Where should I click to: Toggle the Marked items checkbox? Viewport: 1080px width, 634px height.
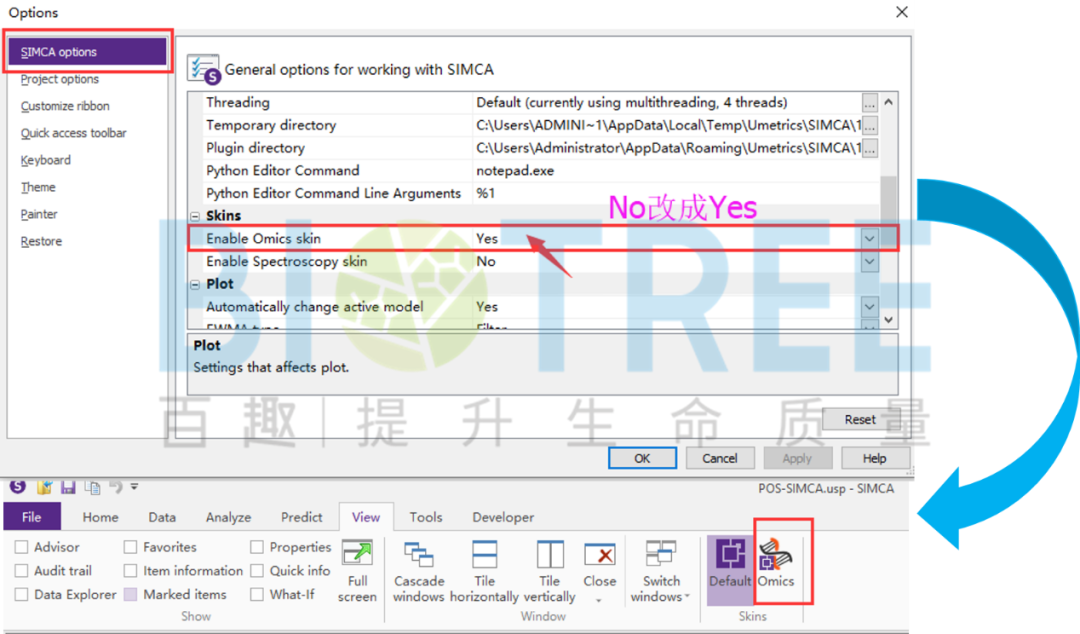tap(131, 594)
